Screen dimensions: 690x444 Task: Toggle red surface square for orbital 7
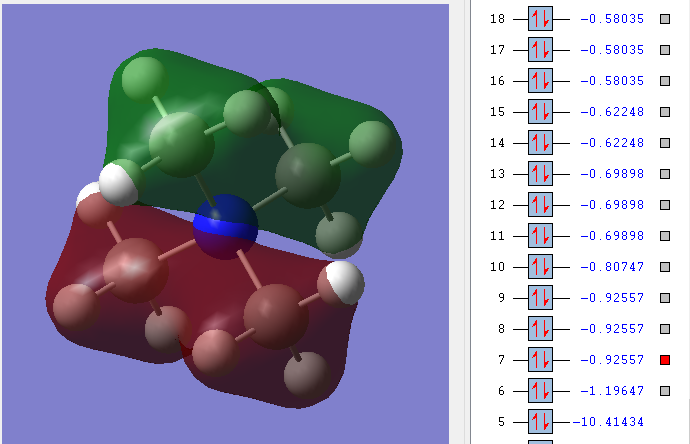(x=665, y=360)
